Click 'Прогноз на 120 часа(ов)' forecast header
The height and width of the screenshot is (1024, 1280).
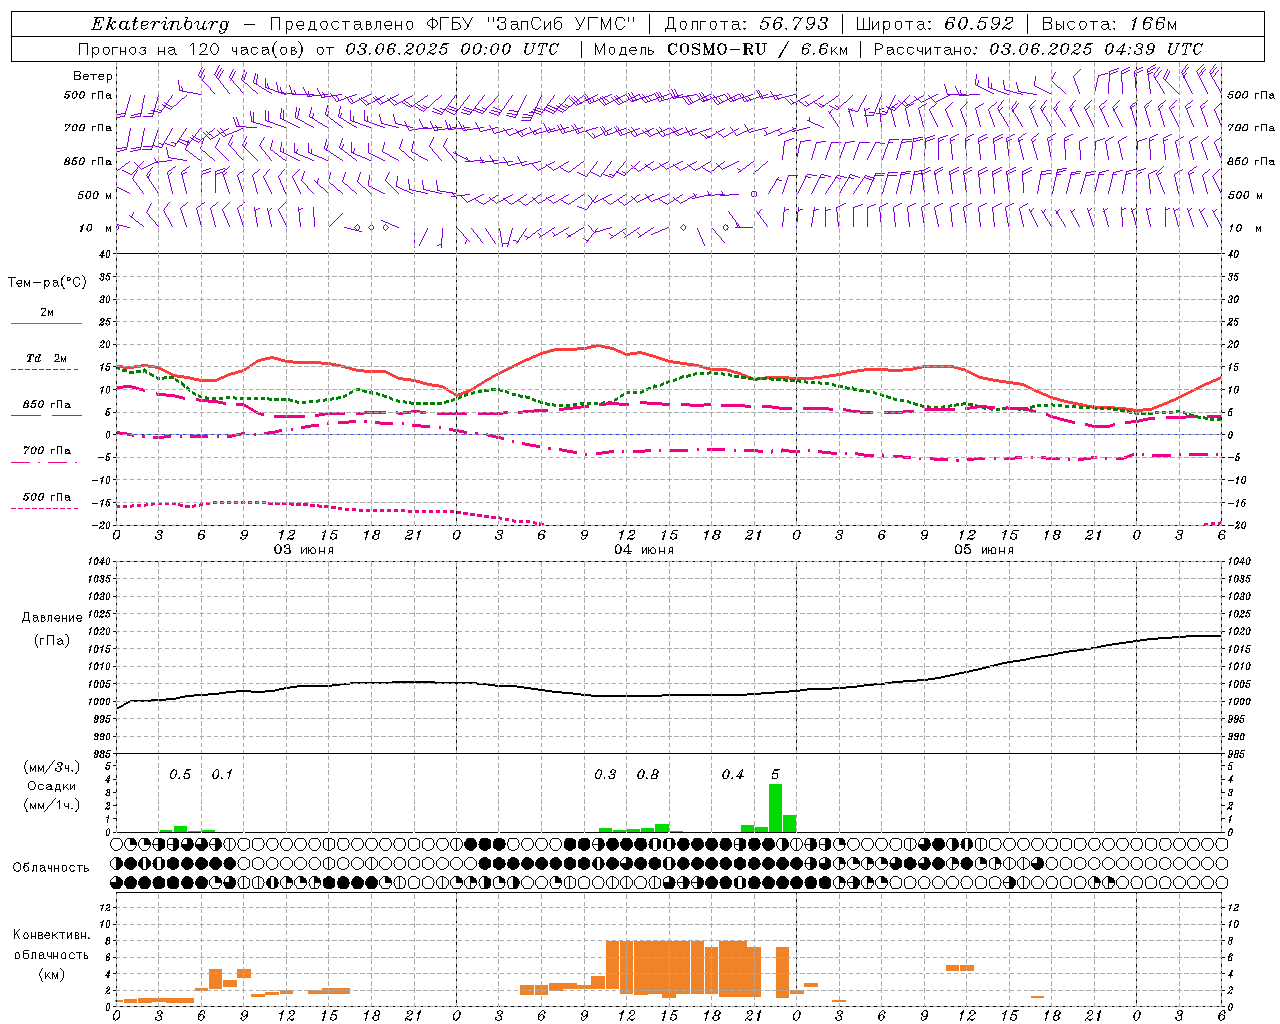[x=193, y=49]
